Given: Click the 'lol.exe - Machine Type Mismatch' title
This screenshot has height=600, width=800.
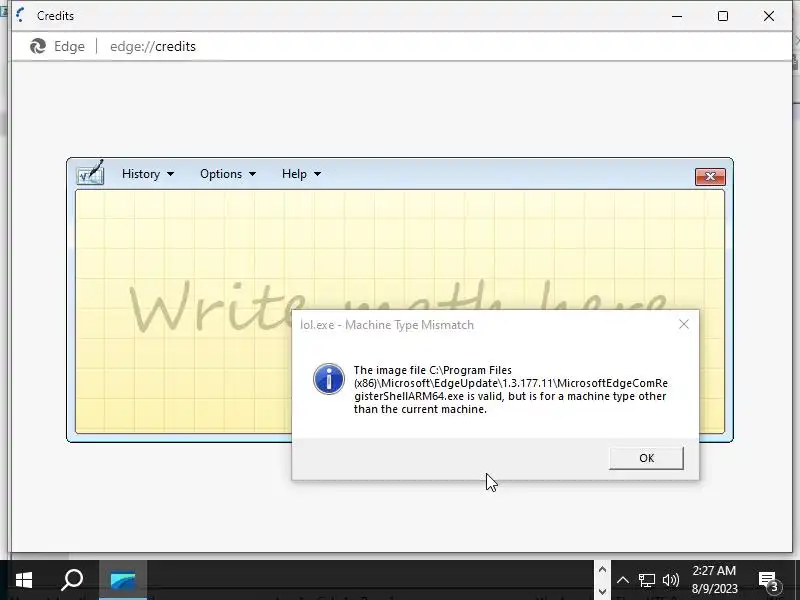Looking at the screenshot, I should tap(387, 325).
